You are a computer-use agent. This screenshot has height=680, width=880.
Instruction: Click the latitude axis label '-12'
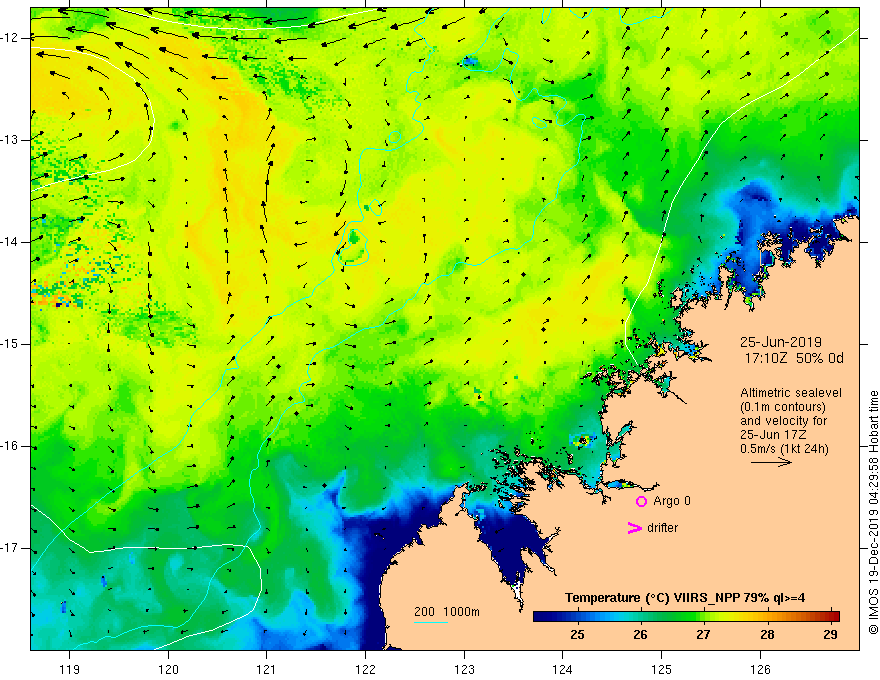[x=10, y=38]
